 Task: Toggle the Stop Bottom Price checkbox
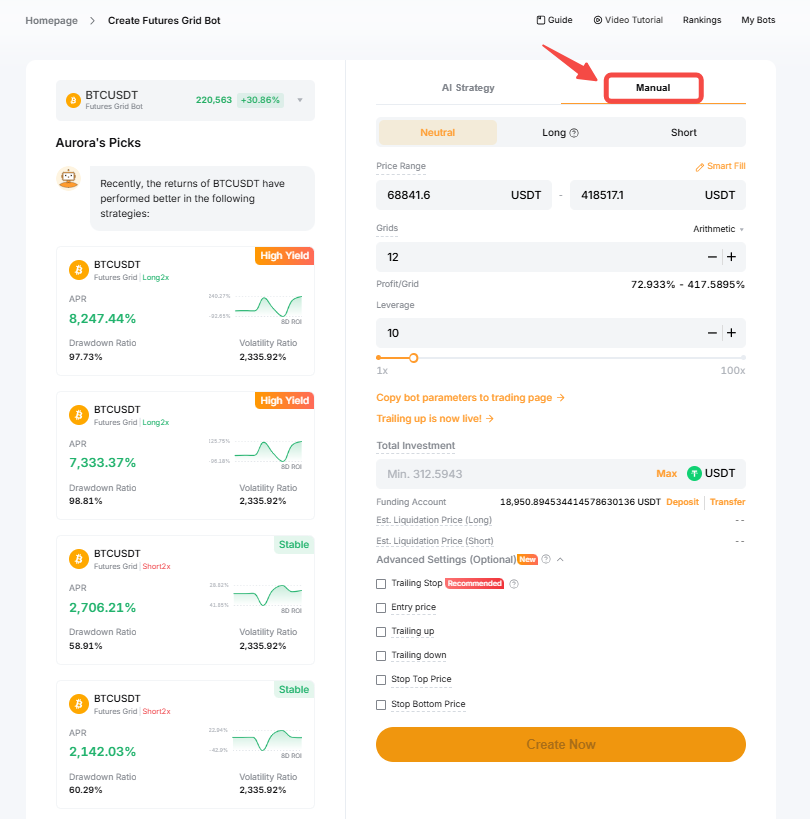381,705
